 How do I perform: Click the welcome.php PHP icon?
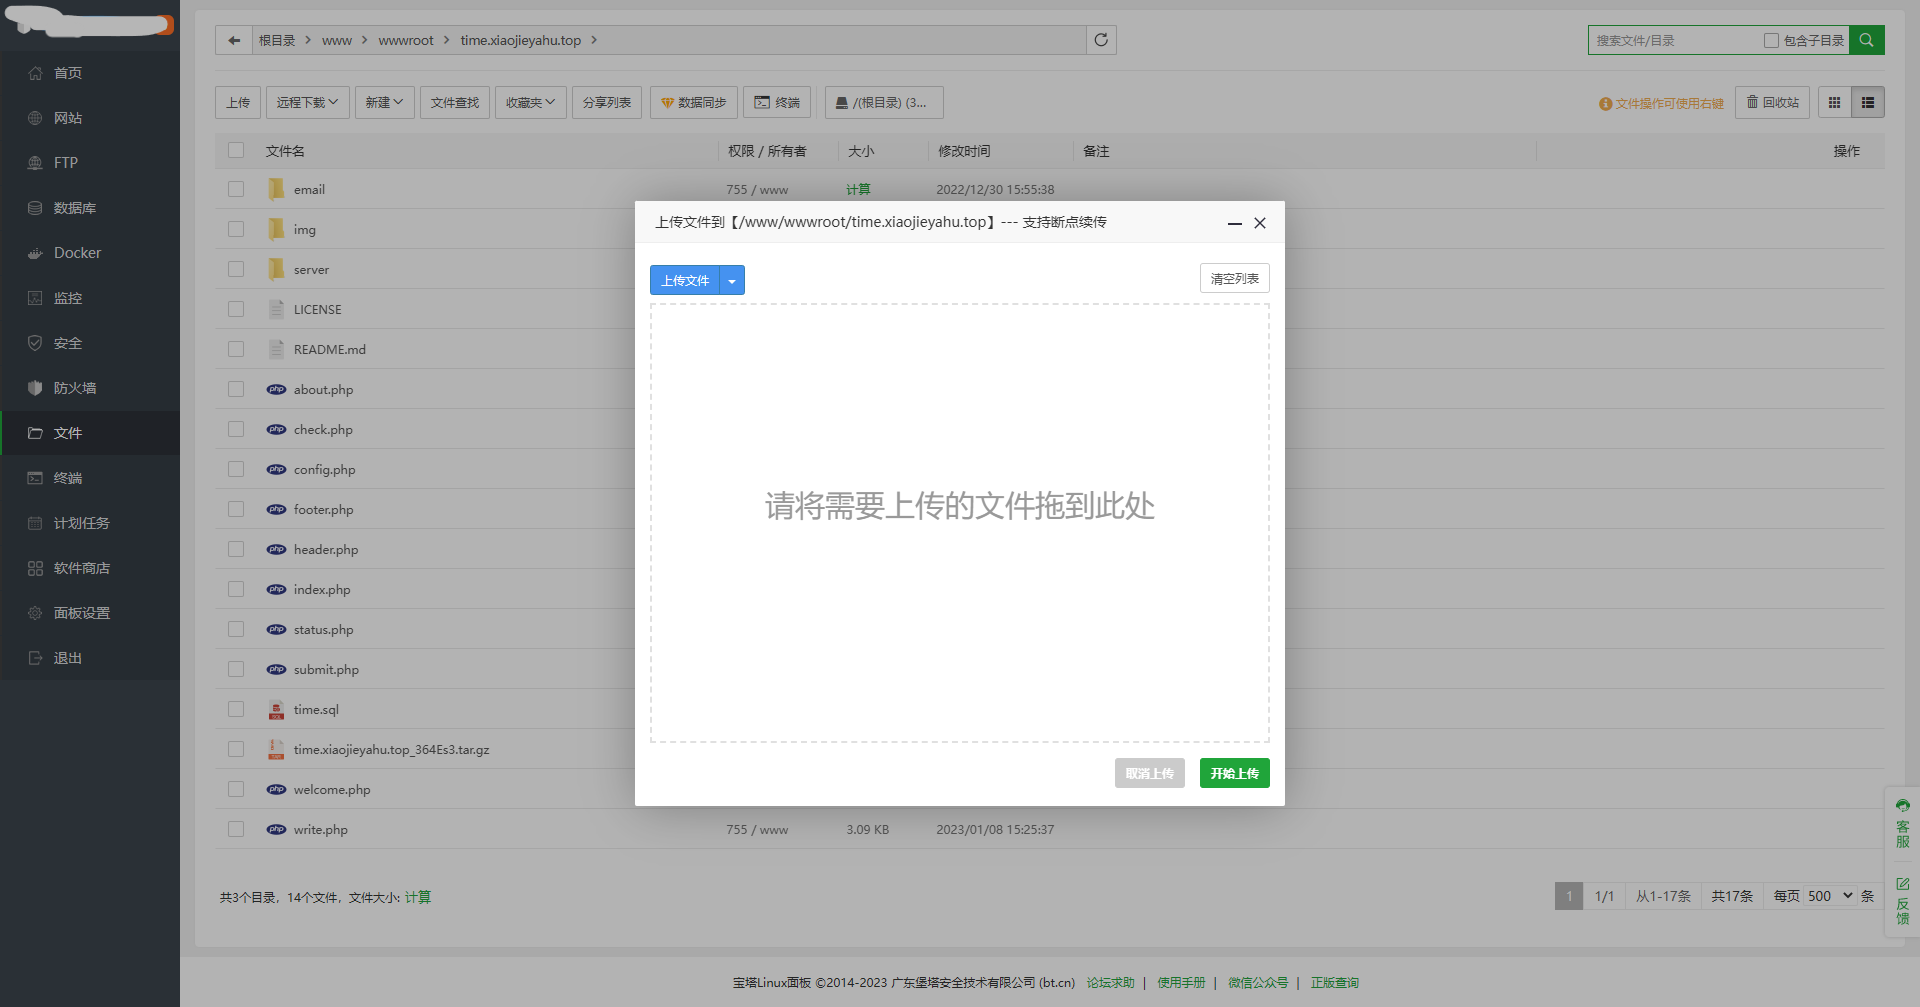coord(276,789)
